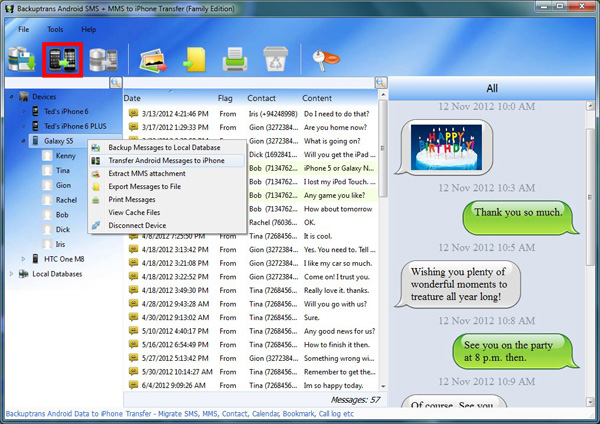The width and height of the screenshot is (600, 424).
Task: Choose Disconnect Device
Action: click(x=167, y=225)
